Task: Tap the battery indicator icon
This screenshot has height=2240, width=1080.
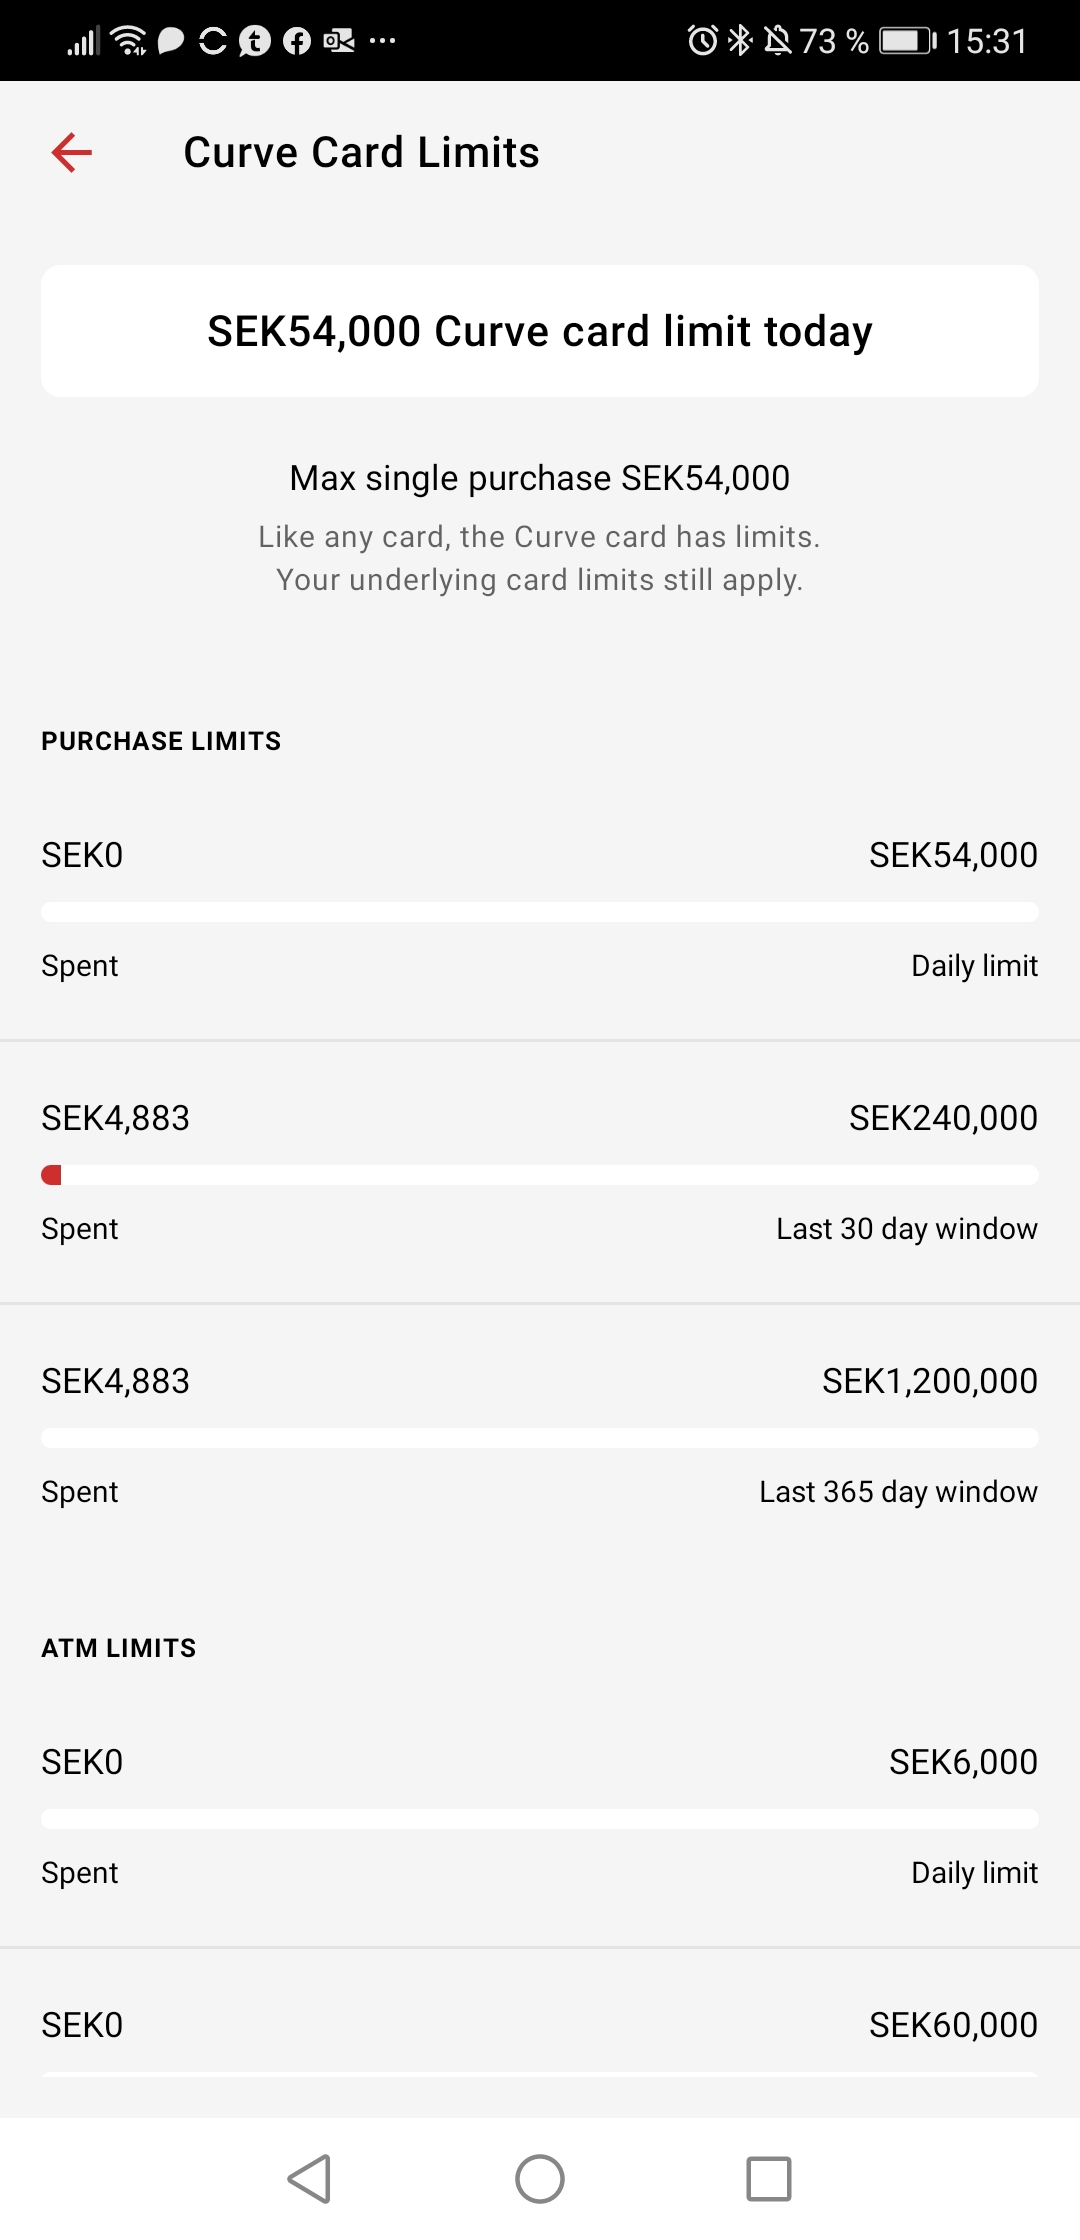Action: coord(908,41)
